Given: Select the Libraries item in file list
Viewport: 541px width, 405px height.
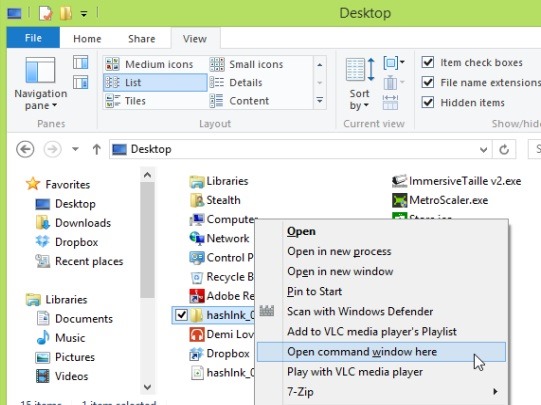Looking at the screenshot, I should pyautogui.click(x=219, y=181).
